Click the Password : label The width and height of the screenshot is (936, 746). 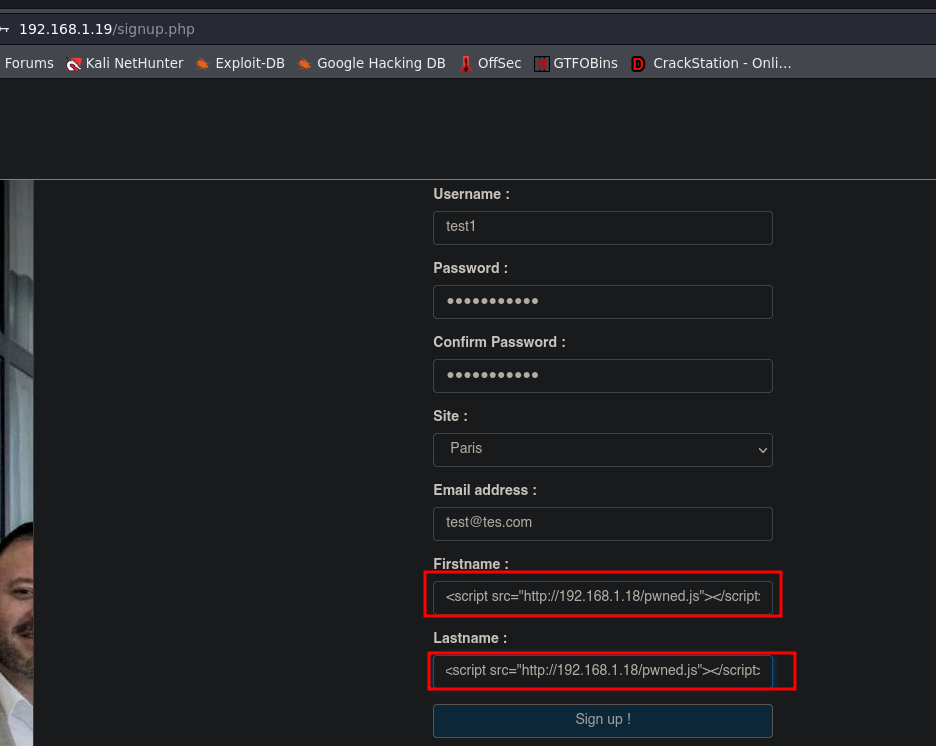470,269
